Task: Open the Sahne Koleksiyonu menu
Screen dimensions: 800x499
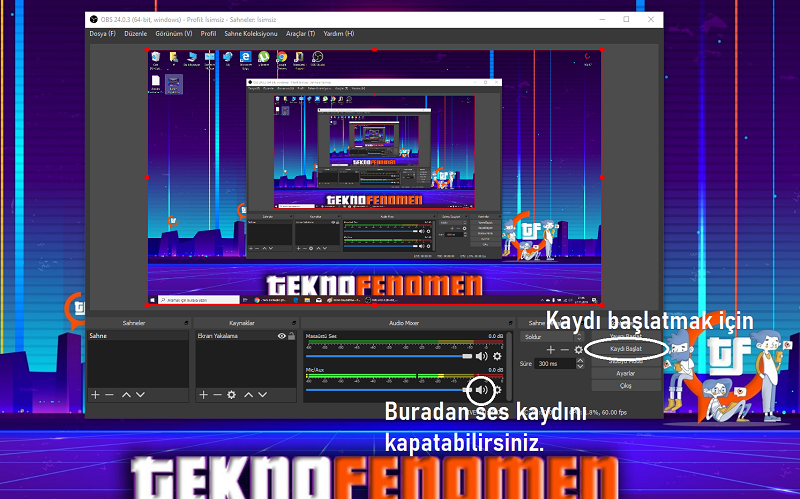Action: pos(251,34)
